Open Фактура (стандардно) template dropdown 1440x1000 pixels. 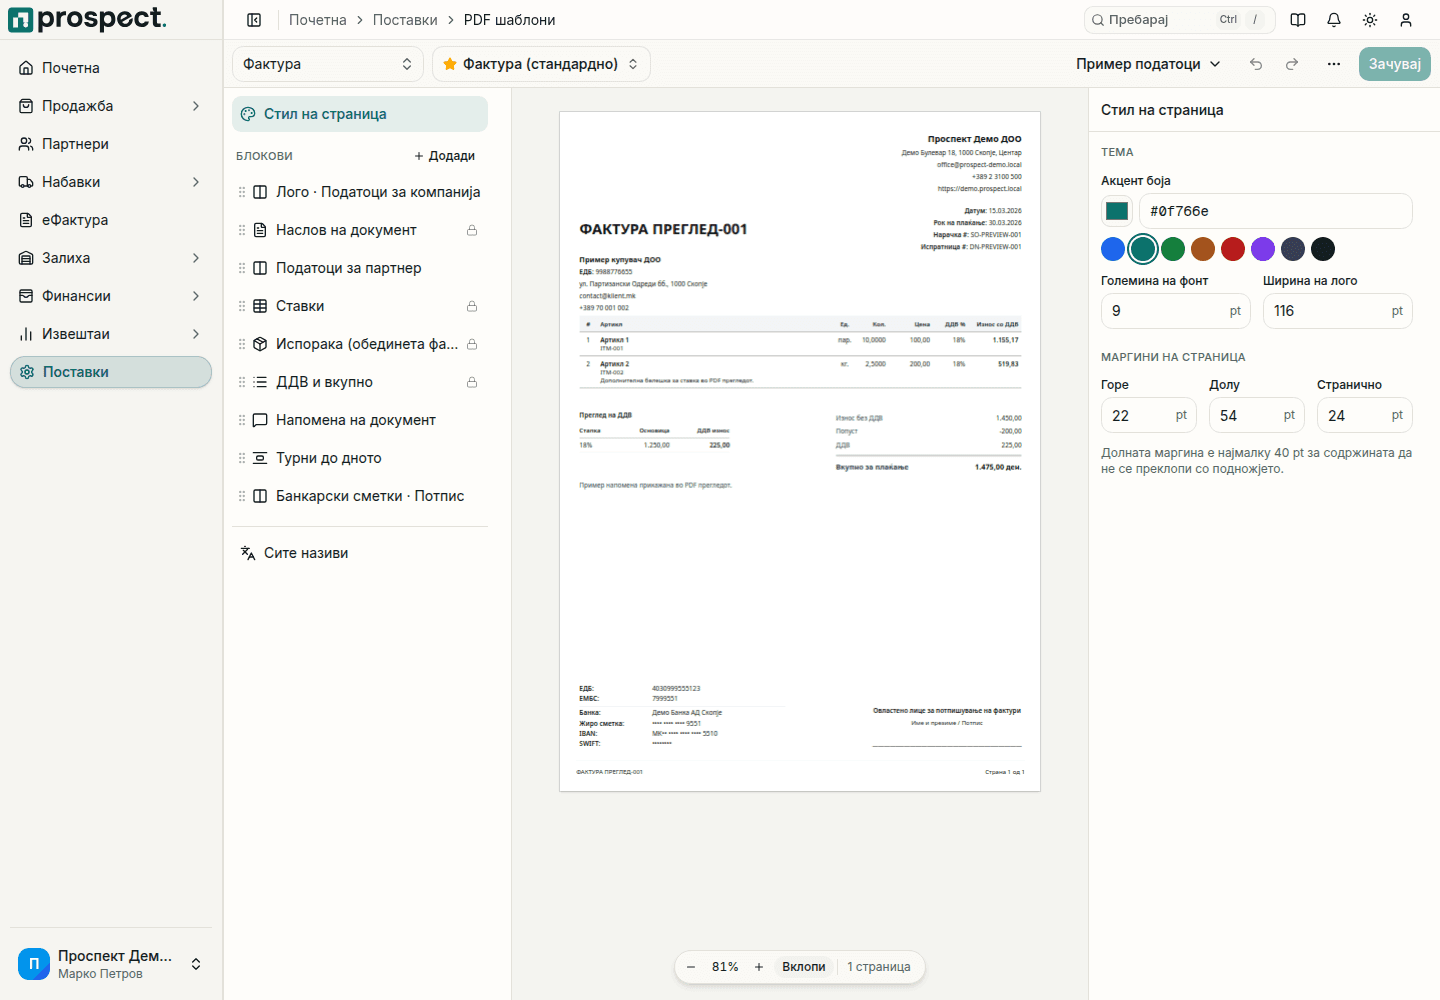541,64
